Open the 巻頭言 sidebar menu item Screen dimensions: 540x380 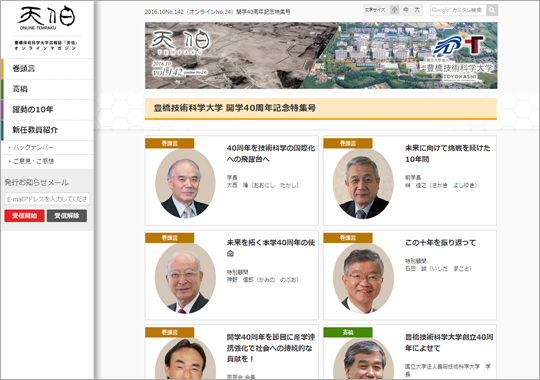47,69
